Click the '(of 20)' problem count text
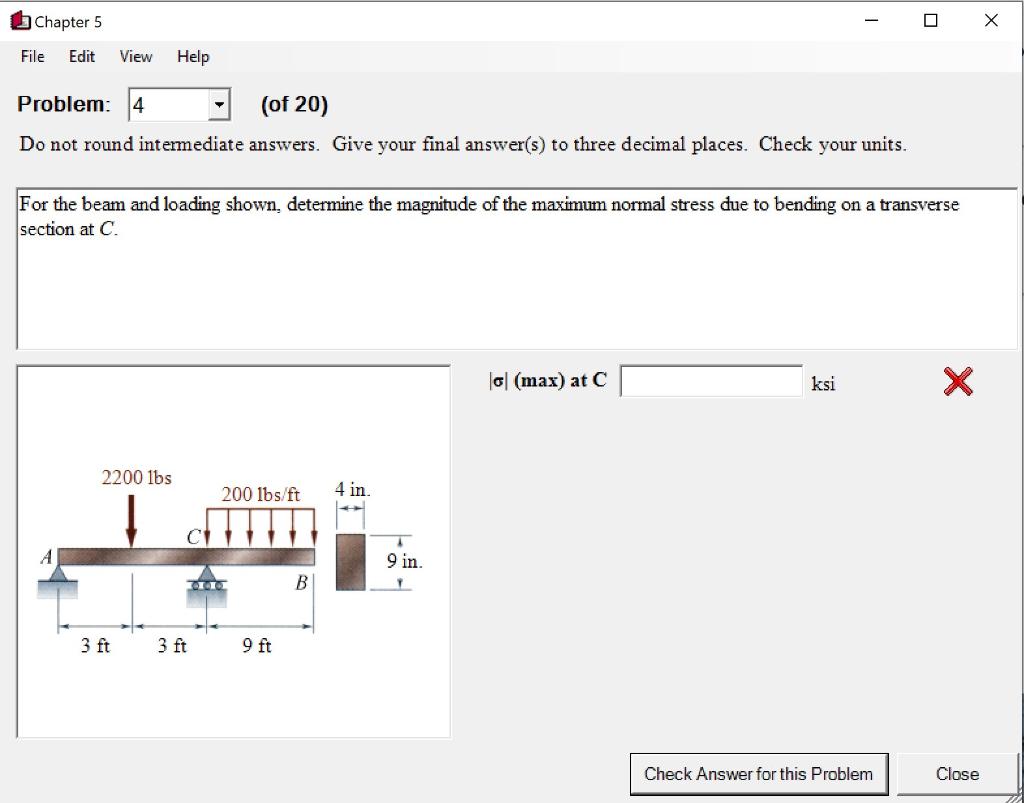This screenshot has height=803, width=1024. pos(294,104)
